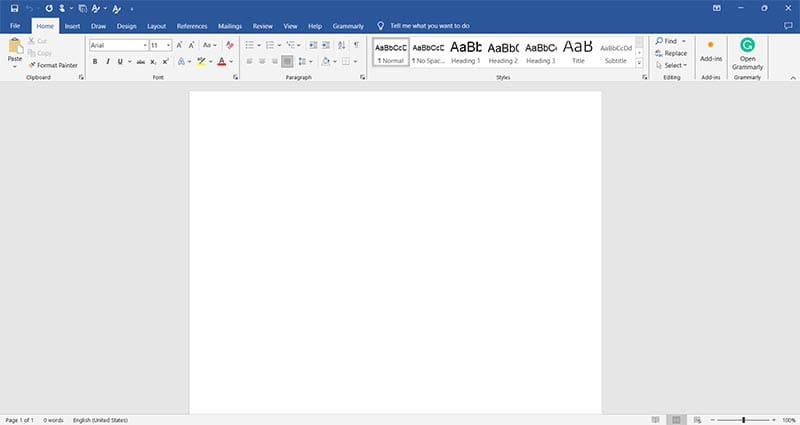This screenshot has width=800, height=425.
Task: Open the File tab
Action: coord(15,26)
